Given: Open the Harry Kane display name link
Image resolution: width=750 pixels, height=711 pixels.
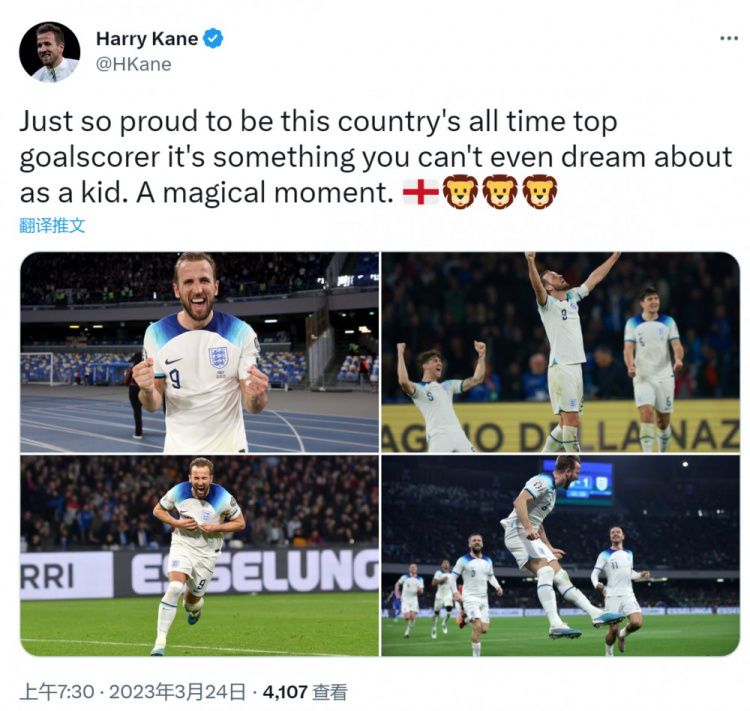Looking at the screenshot, I should (146, 39).
